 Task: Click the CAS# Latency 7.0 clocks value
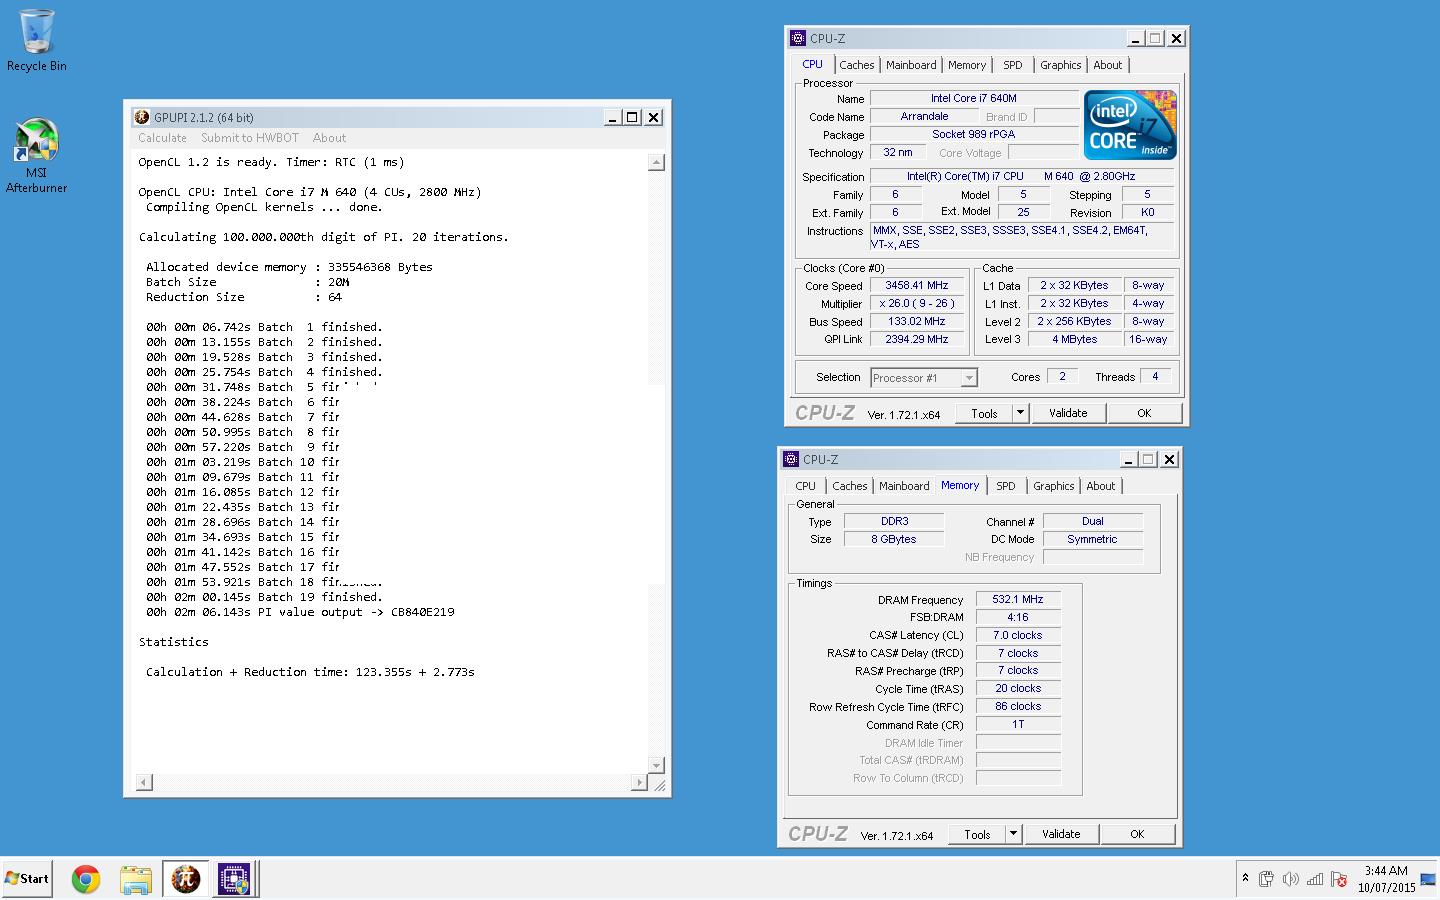(x=1018, y=636)
